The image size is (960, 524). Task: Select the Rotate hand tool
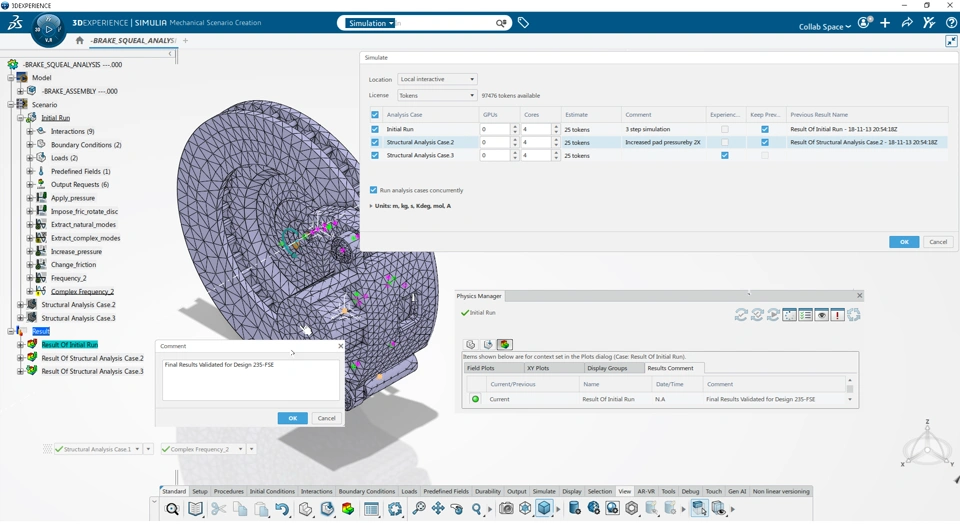tap(457, 508)
